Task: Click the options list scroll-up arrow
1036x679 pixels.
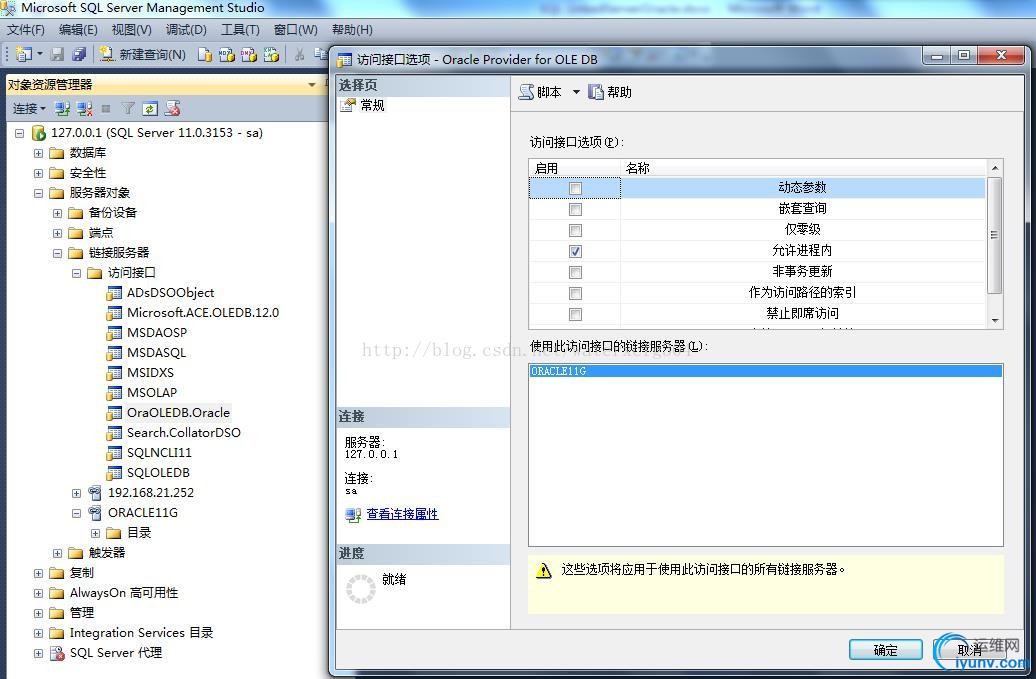Action: [x=994, y=168]
